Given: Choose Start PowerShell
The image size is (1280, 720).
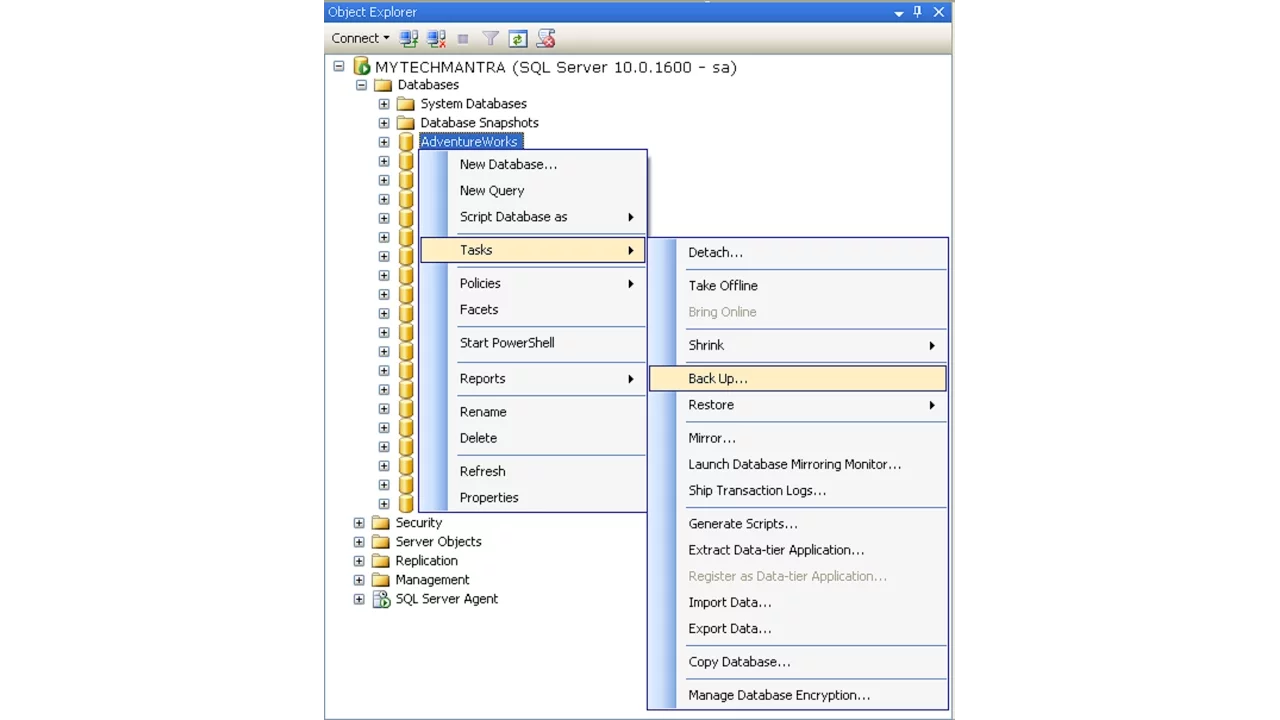Looking at the screenshot, I should pos(533,342).
